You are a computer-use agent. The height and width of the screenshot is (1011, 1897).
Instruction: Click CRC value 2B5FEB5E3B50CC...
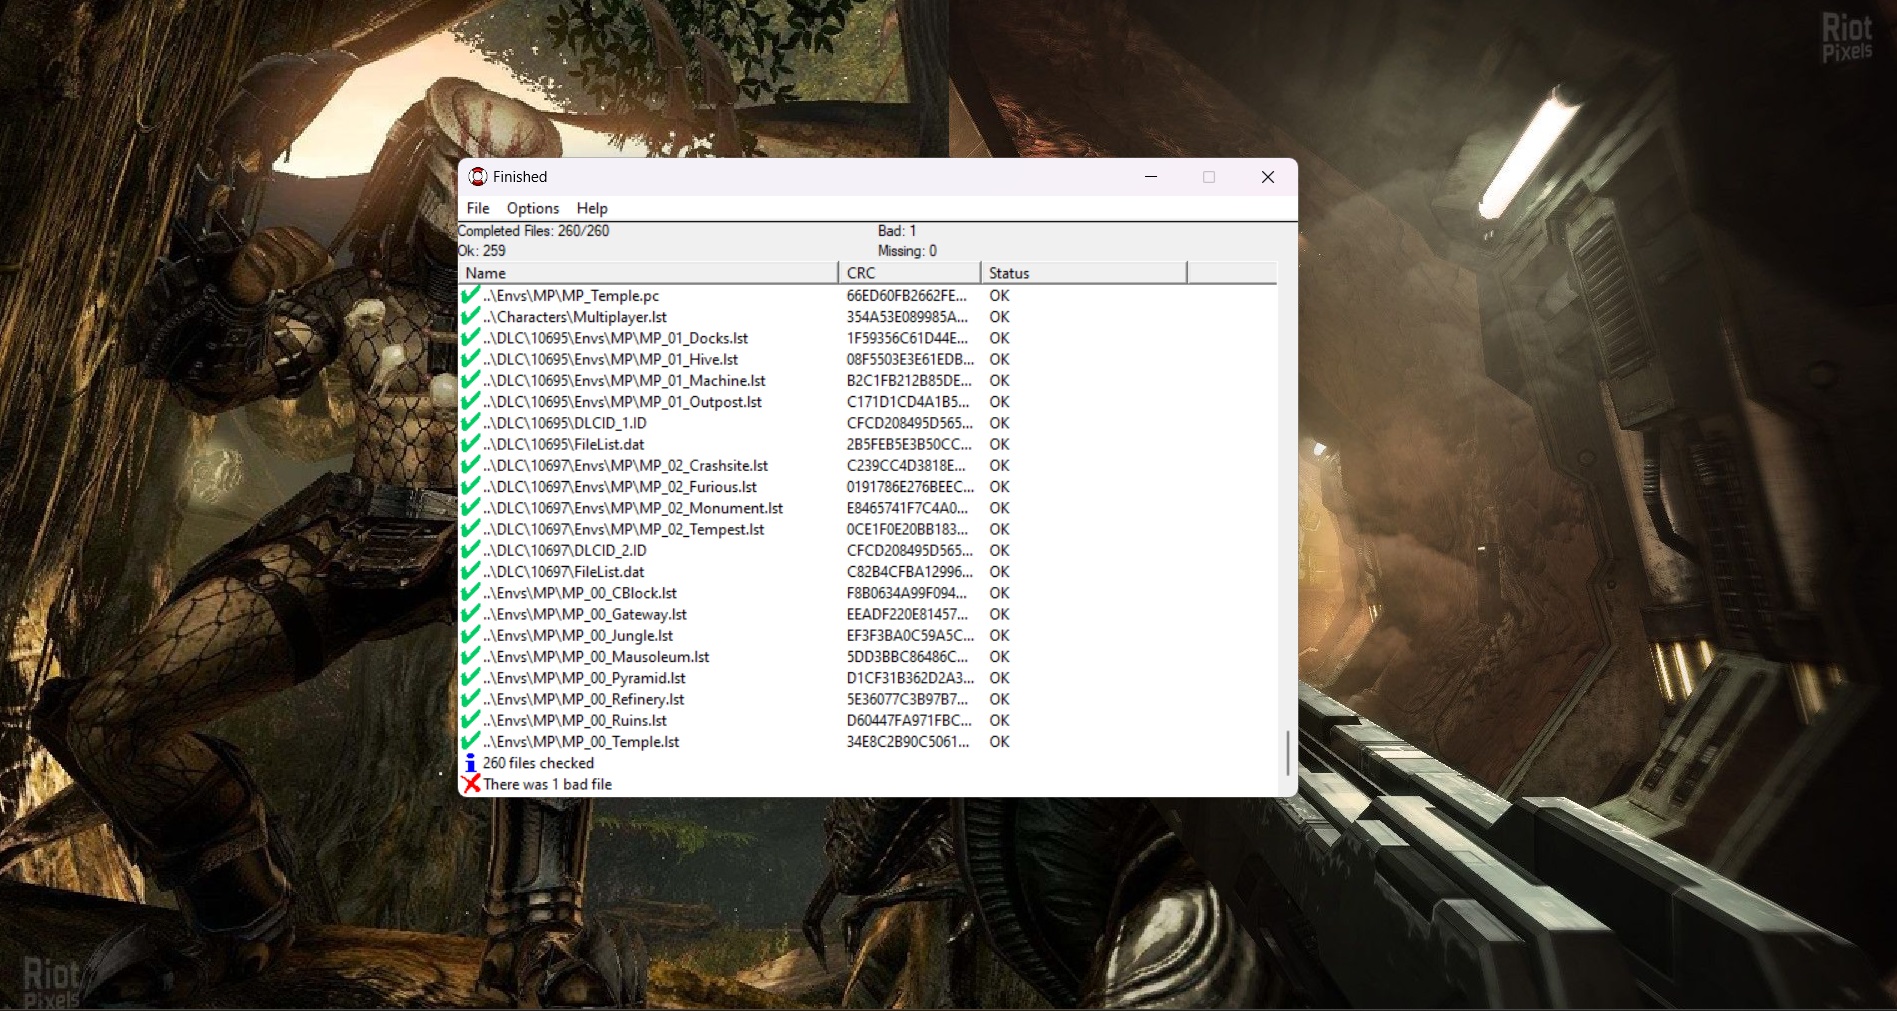pyautogui.click(x=909, y=444)
